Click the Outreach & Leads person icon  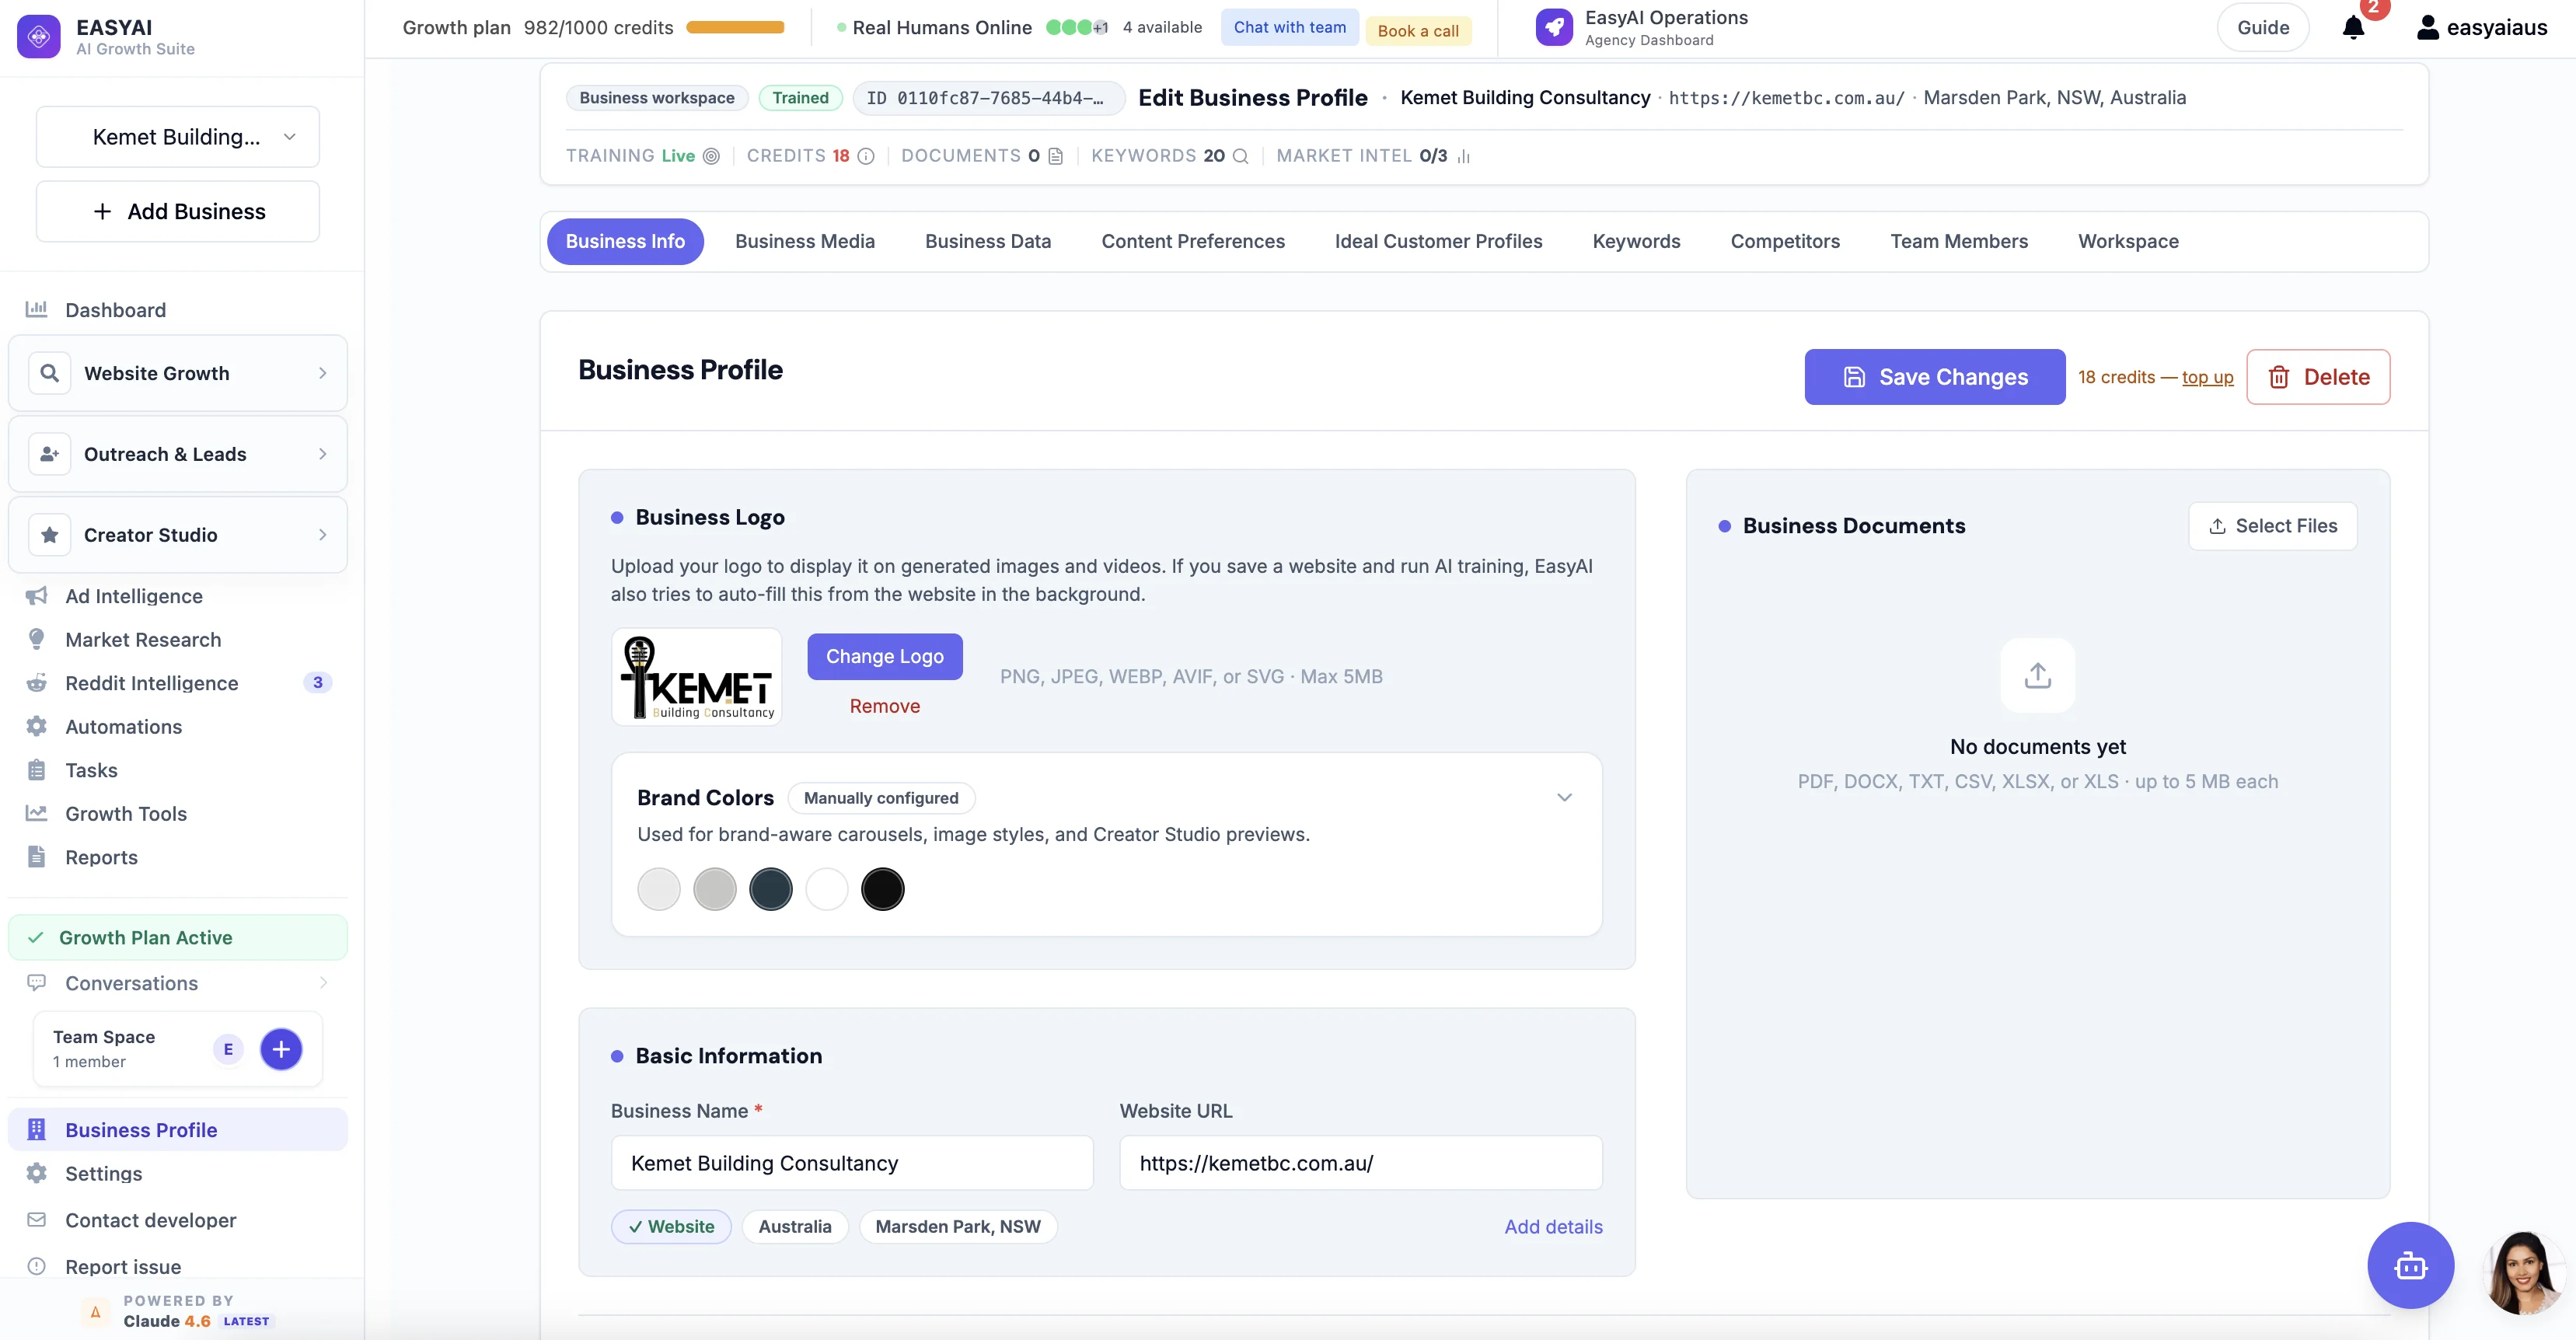pos(49,454)
